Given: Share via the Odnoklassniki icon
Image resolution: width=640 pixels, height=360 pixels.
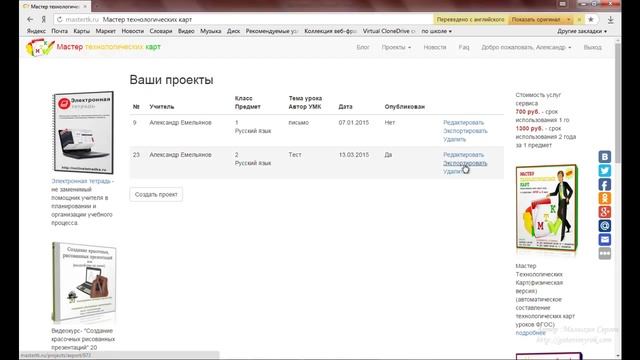Looking at the screenshot, I should point(604,198).
